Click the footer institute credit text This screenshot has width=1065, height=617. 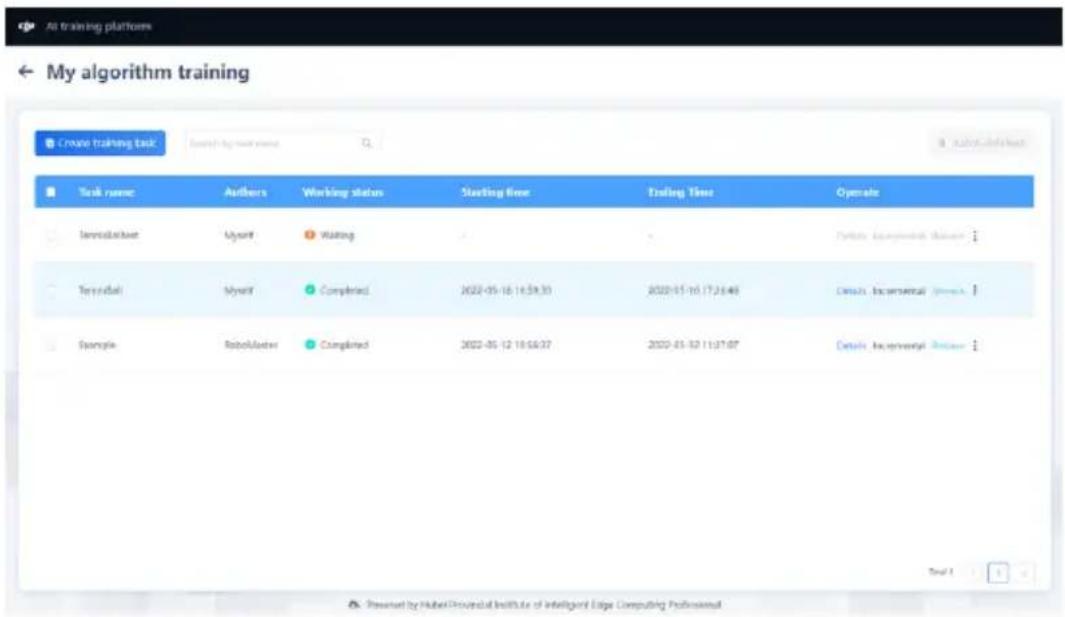tap(543, 604)
